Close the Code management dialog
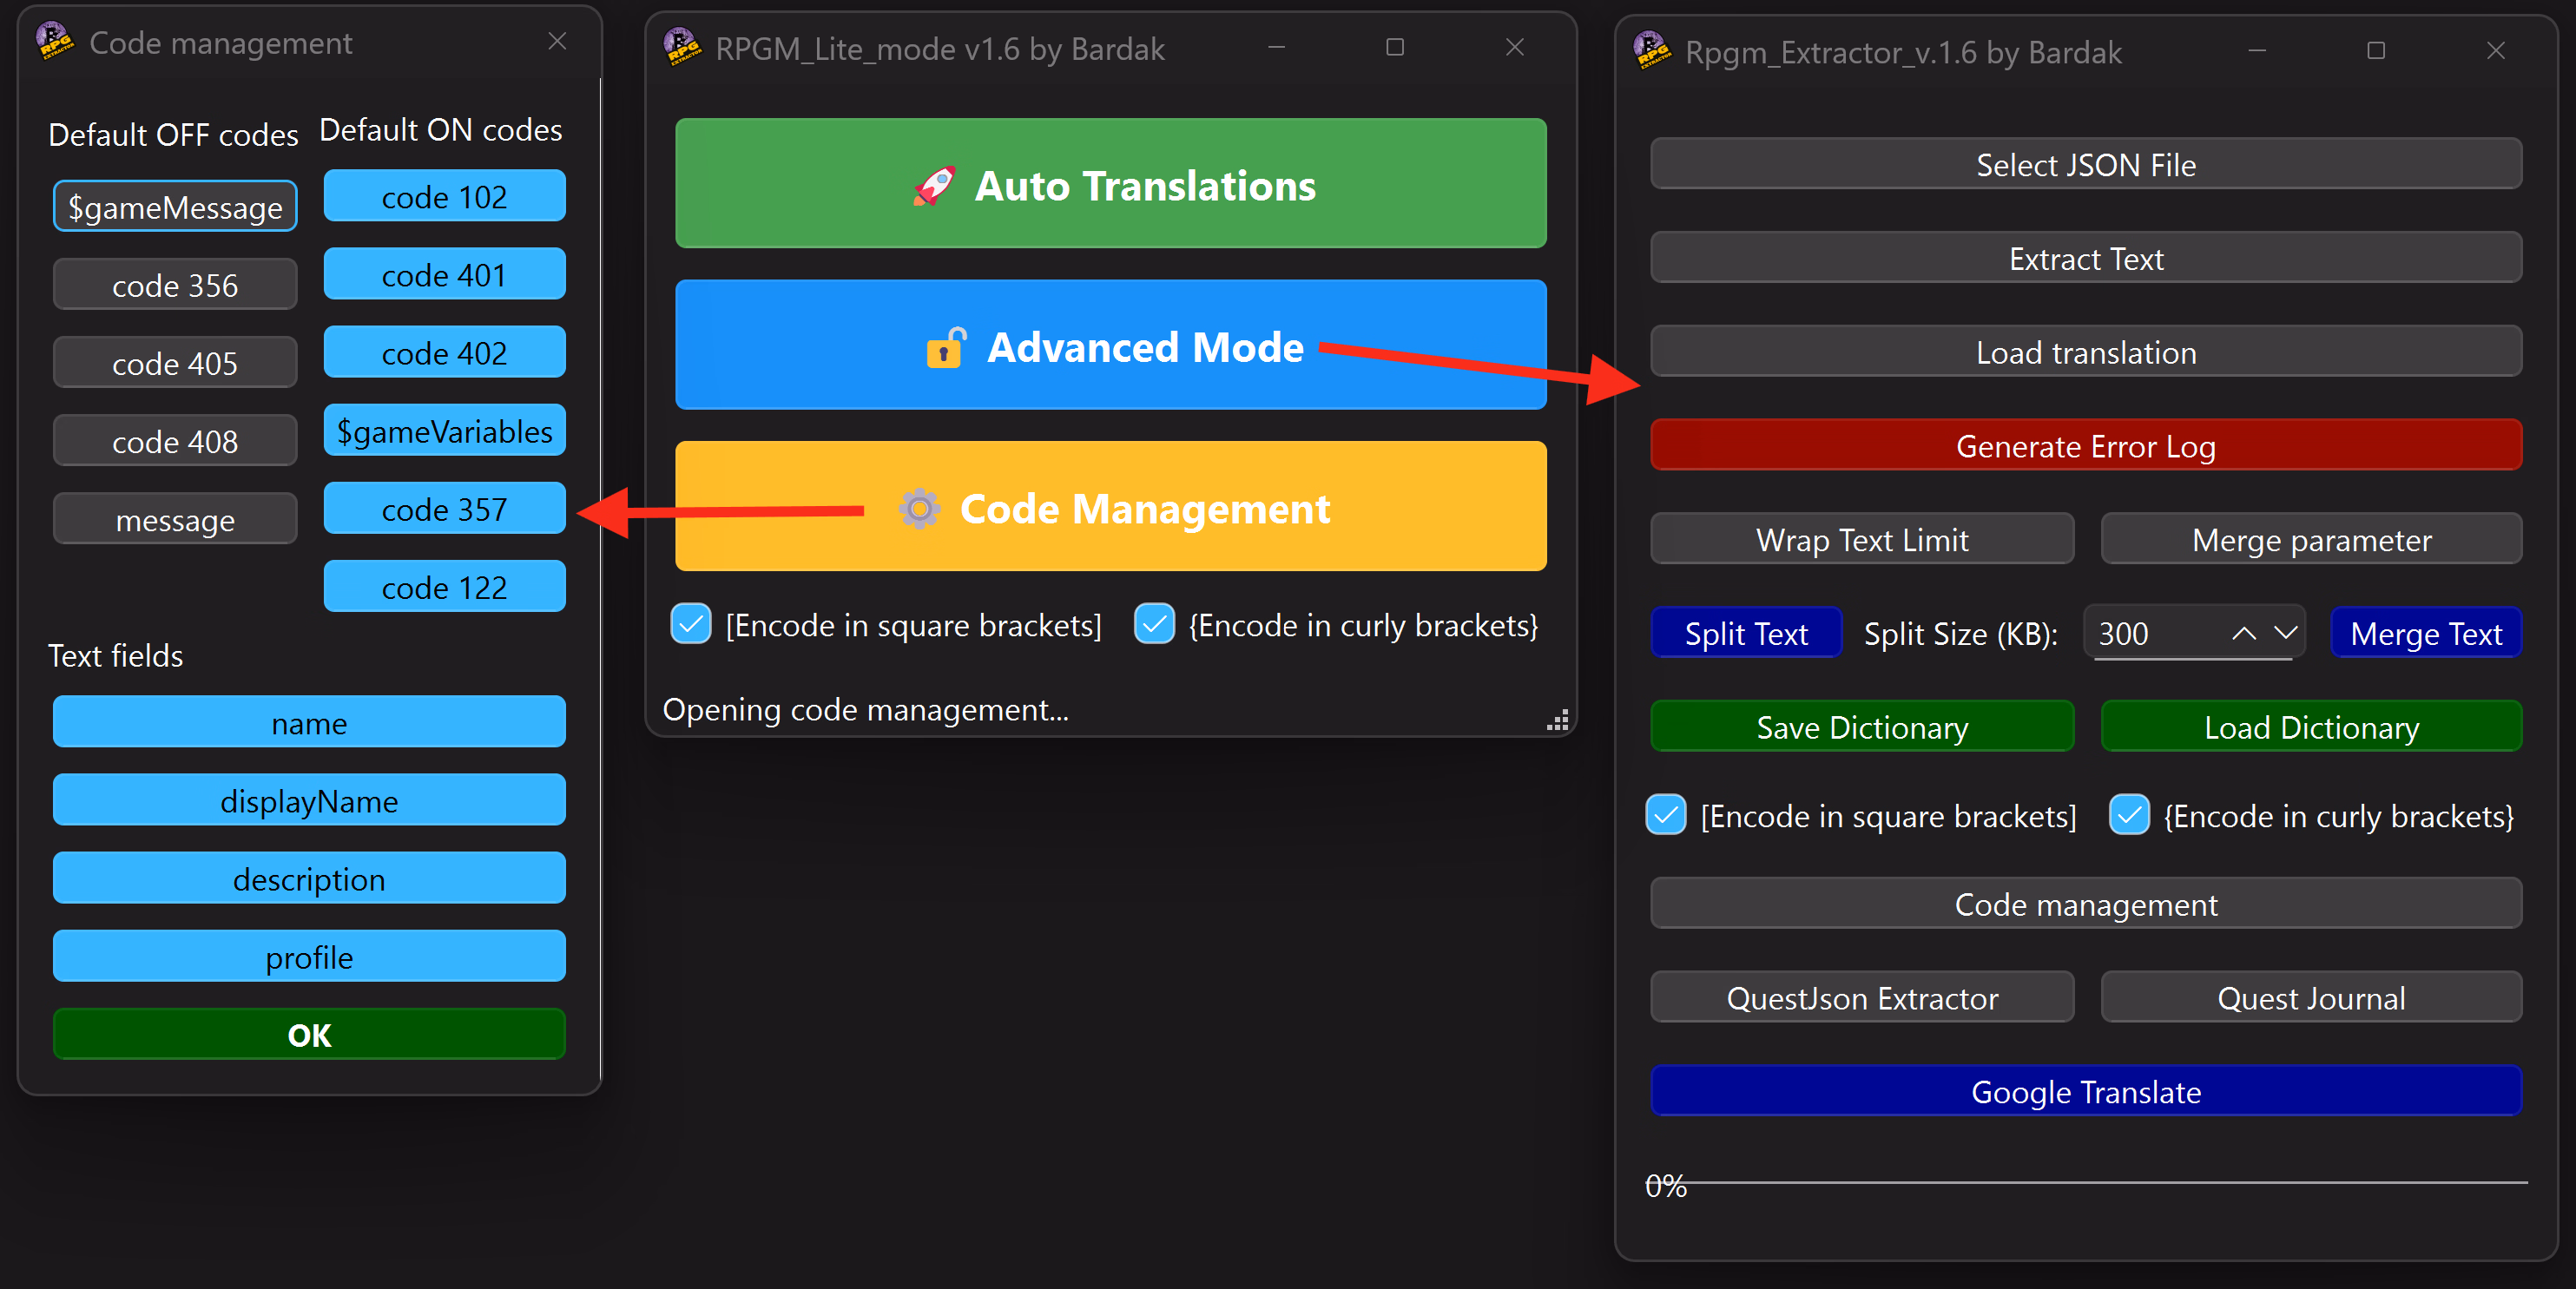2576x1289 pixels. (557, 42)
